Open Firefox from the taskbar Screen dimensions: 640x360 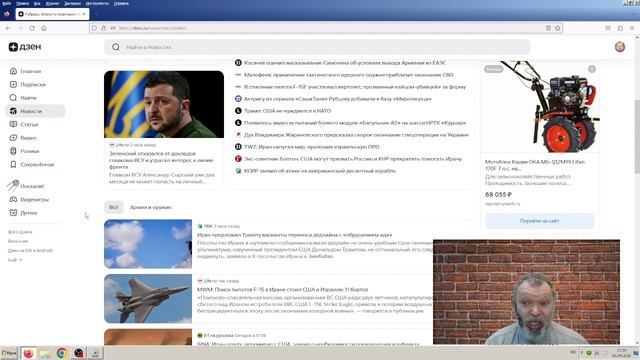[x=28, y=353]
